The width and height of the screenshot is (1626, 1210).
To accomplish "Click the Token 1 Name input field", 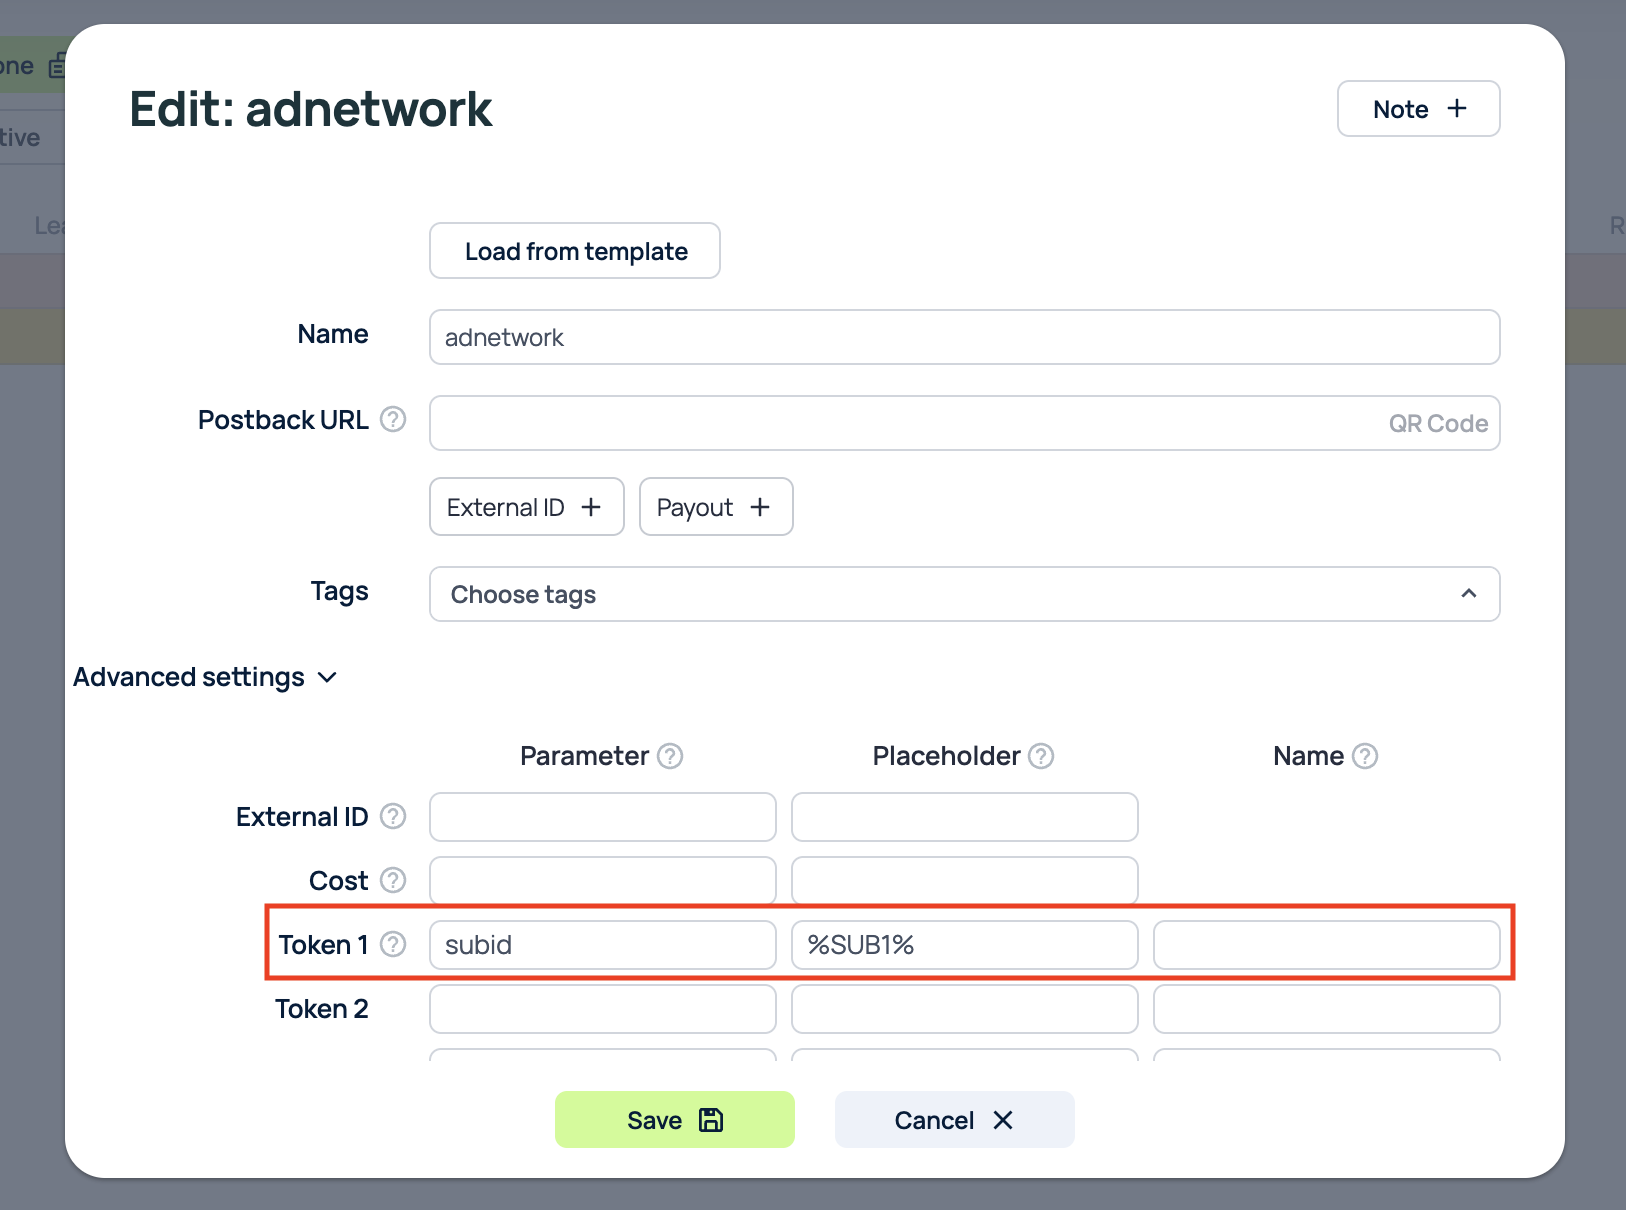I will pos(1326,945).
